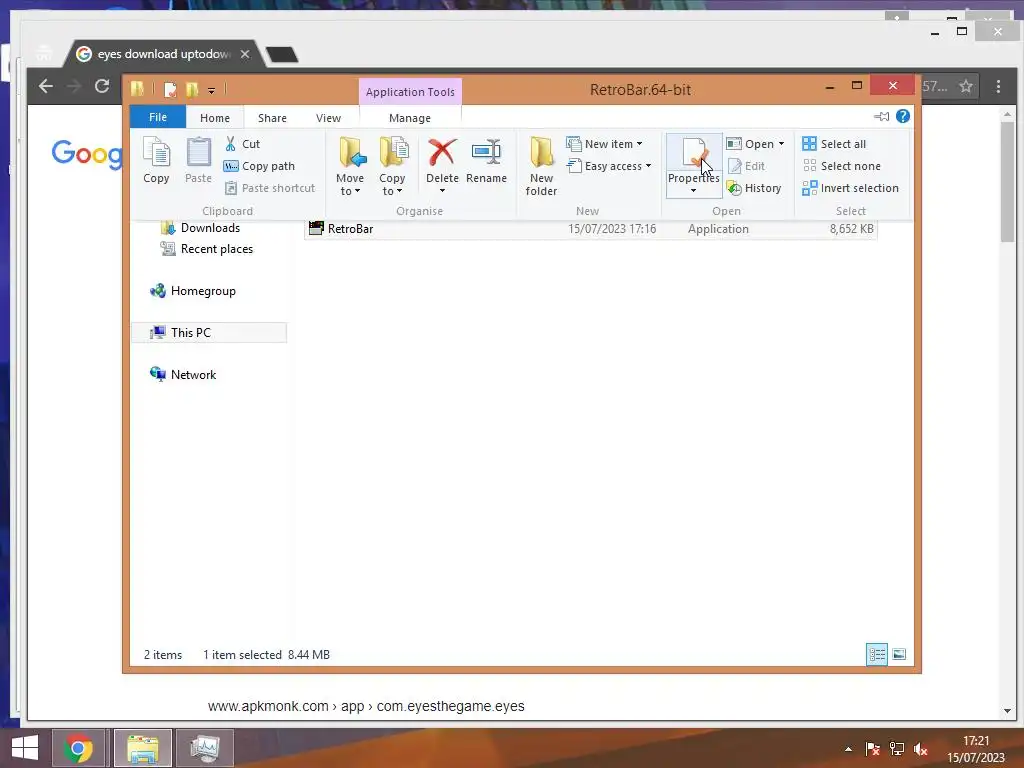The width and height of the screenshot is (1024, 768).
Task: Click the red Delete X icon
Action: pos(442,153)
